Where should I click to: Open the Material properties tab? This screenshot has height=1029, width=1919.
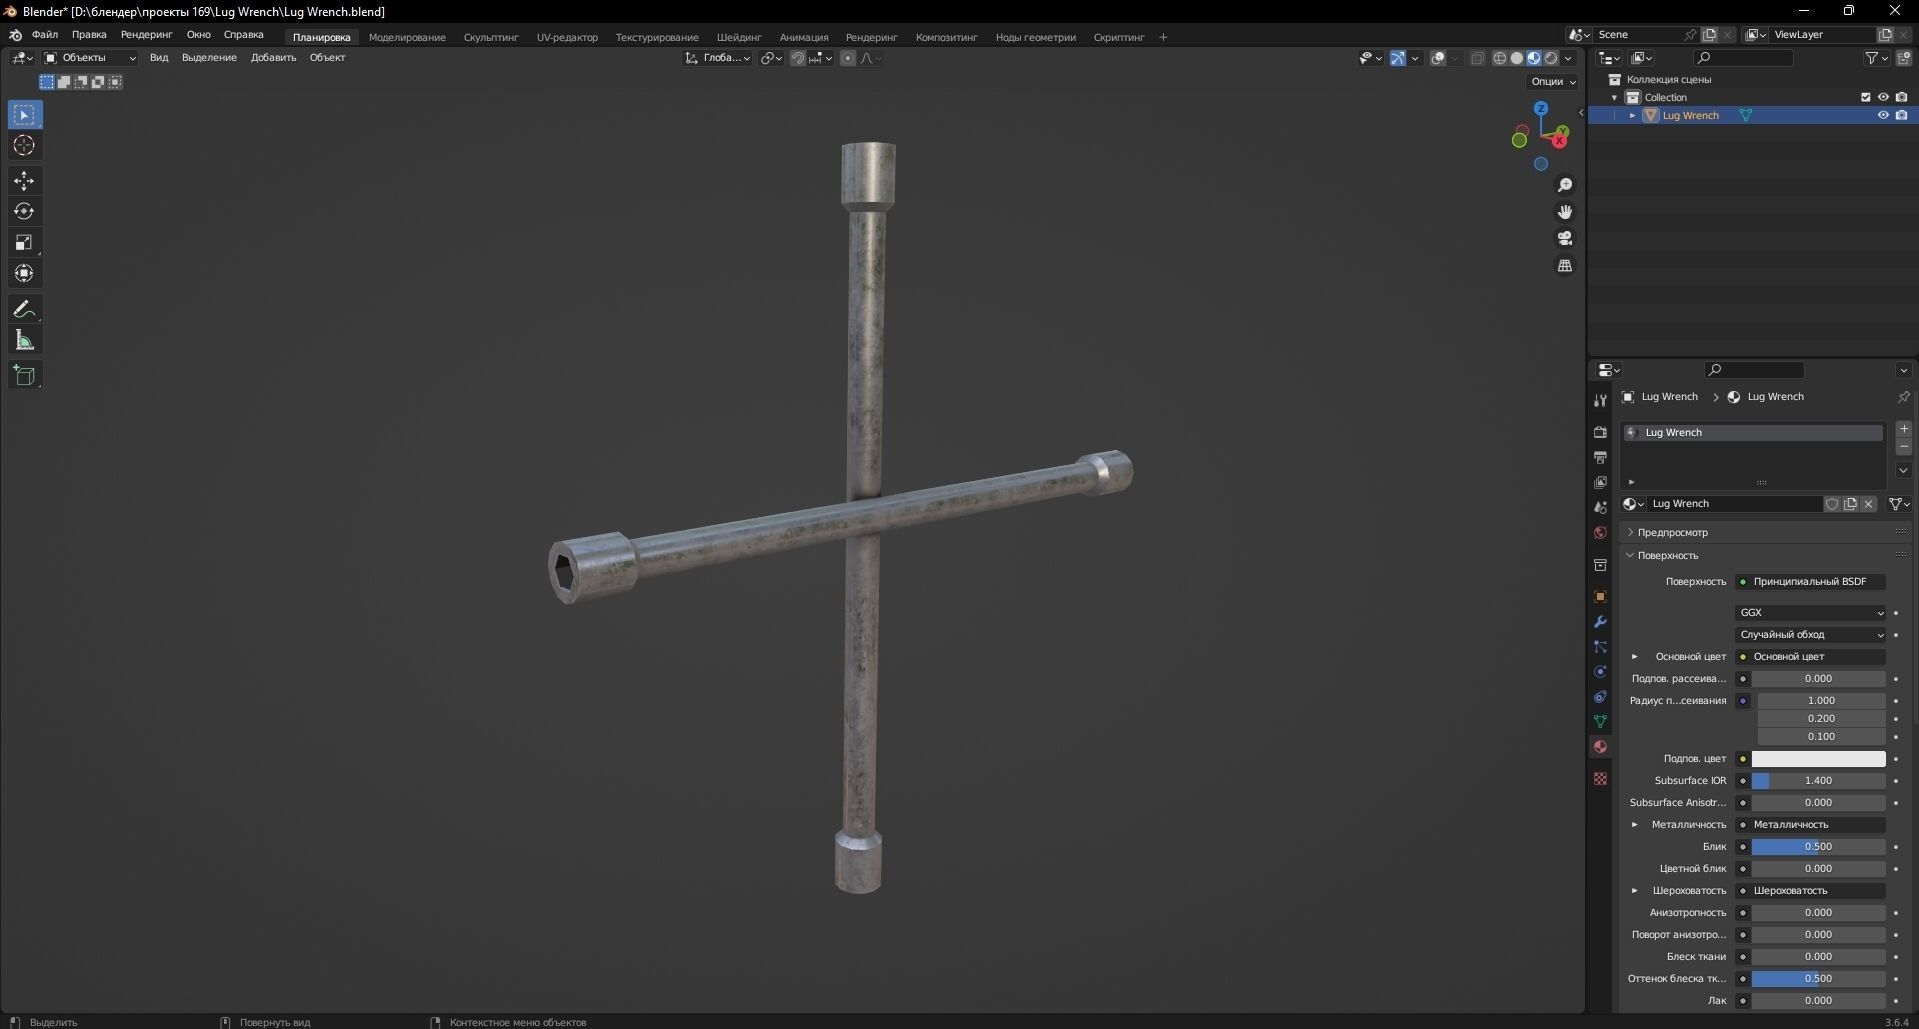coord(1600,747)
